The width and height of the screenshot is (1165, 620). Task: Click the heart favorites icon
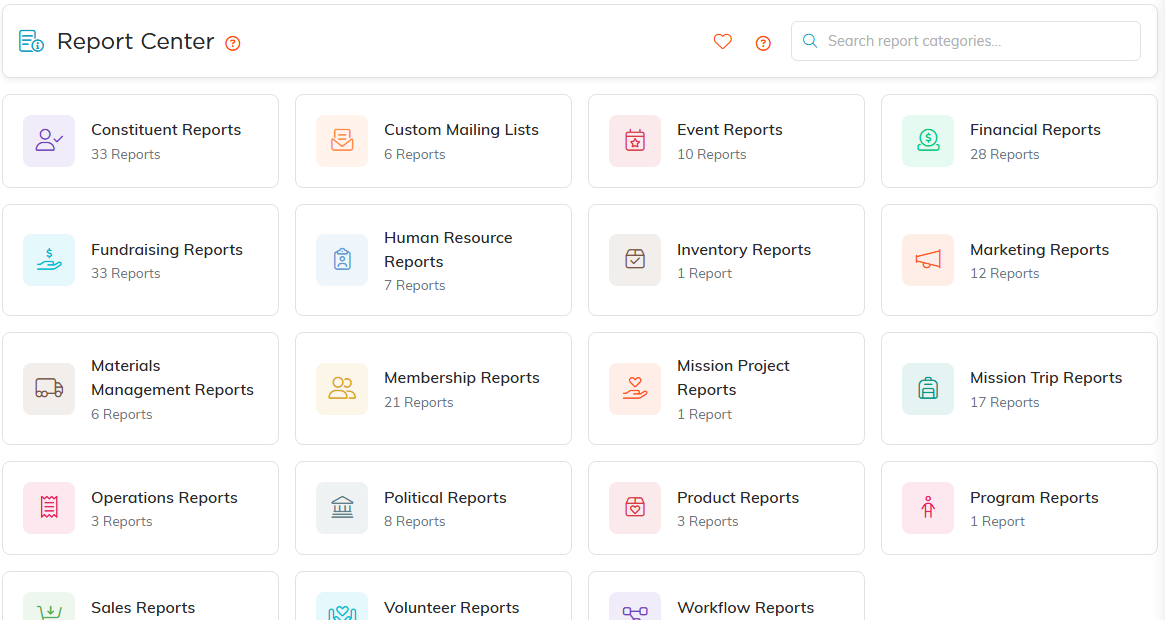[722, 42]
